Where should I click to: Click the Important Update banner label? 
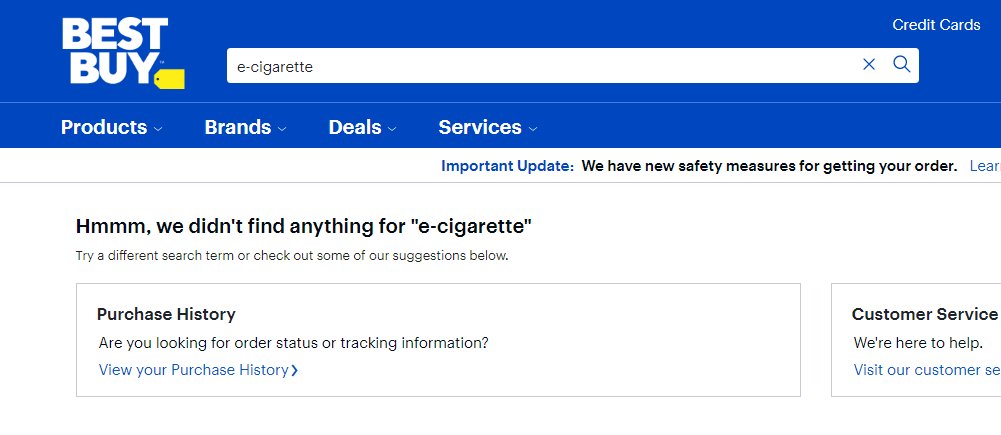tap(508, 166)
